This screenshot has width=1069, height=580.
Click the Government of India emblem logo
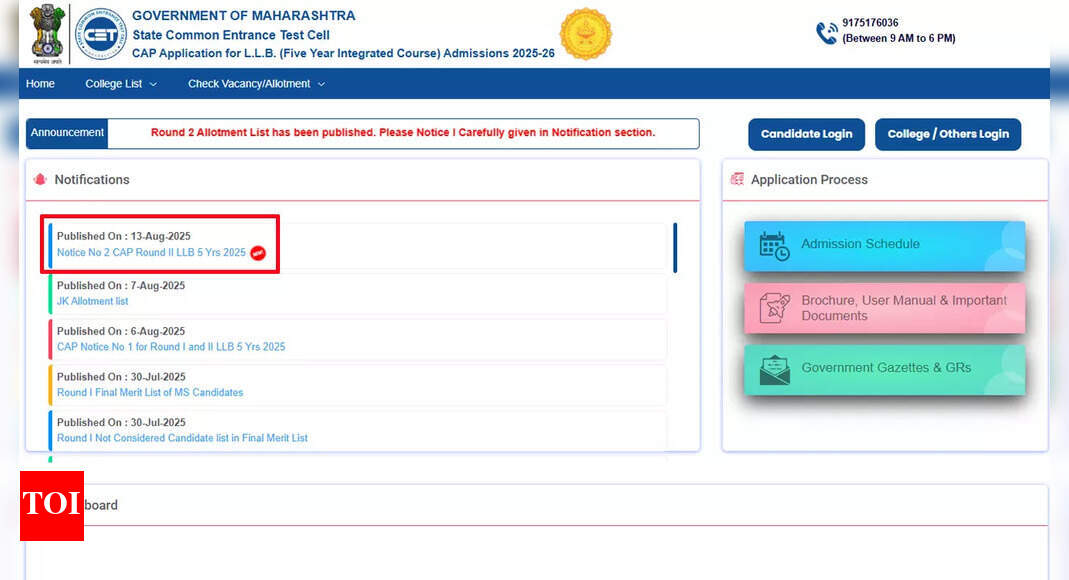[x=47, y=32]
